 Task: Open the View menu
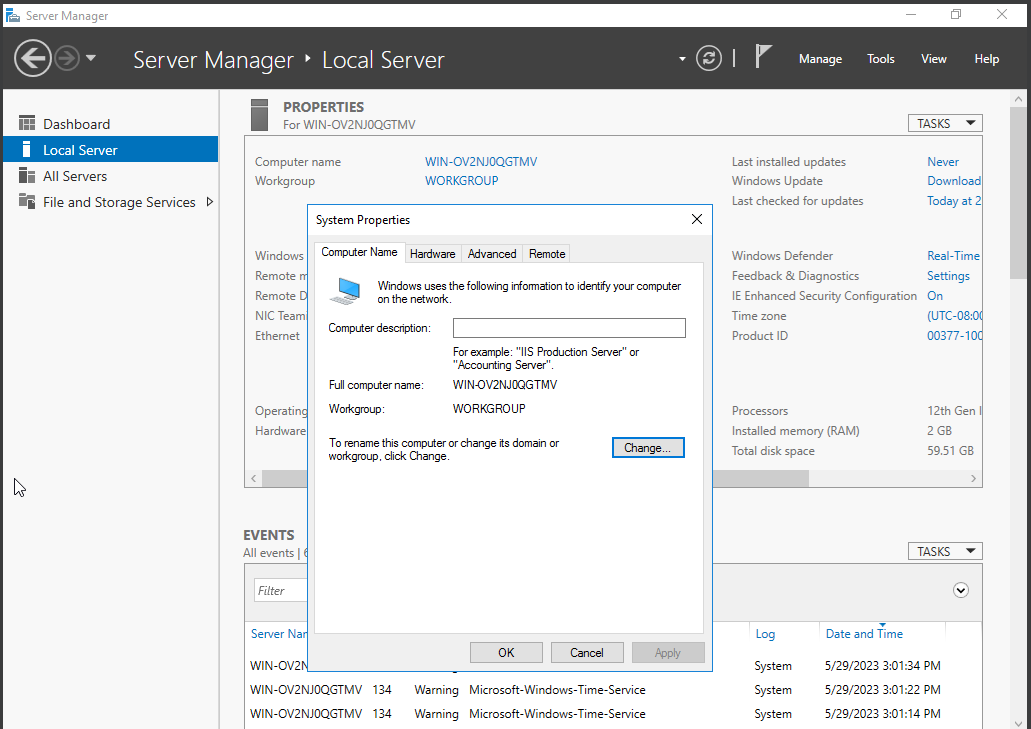(934, 59)
